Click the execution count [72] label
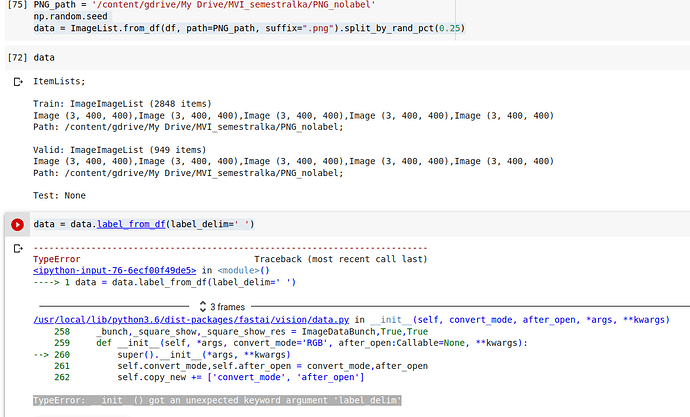Screen dimensions: 690x417 (18, 58)
